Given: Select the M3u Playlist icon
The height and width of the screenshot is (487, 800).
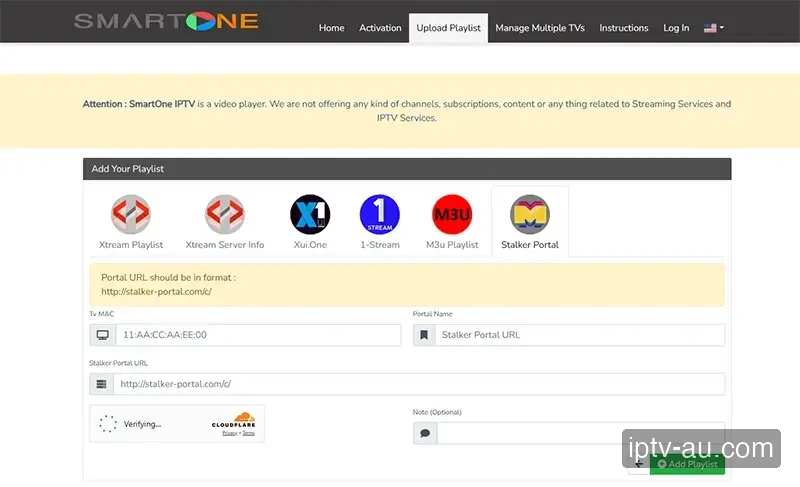Looking at the screenshot, I should click(452, 214).
